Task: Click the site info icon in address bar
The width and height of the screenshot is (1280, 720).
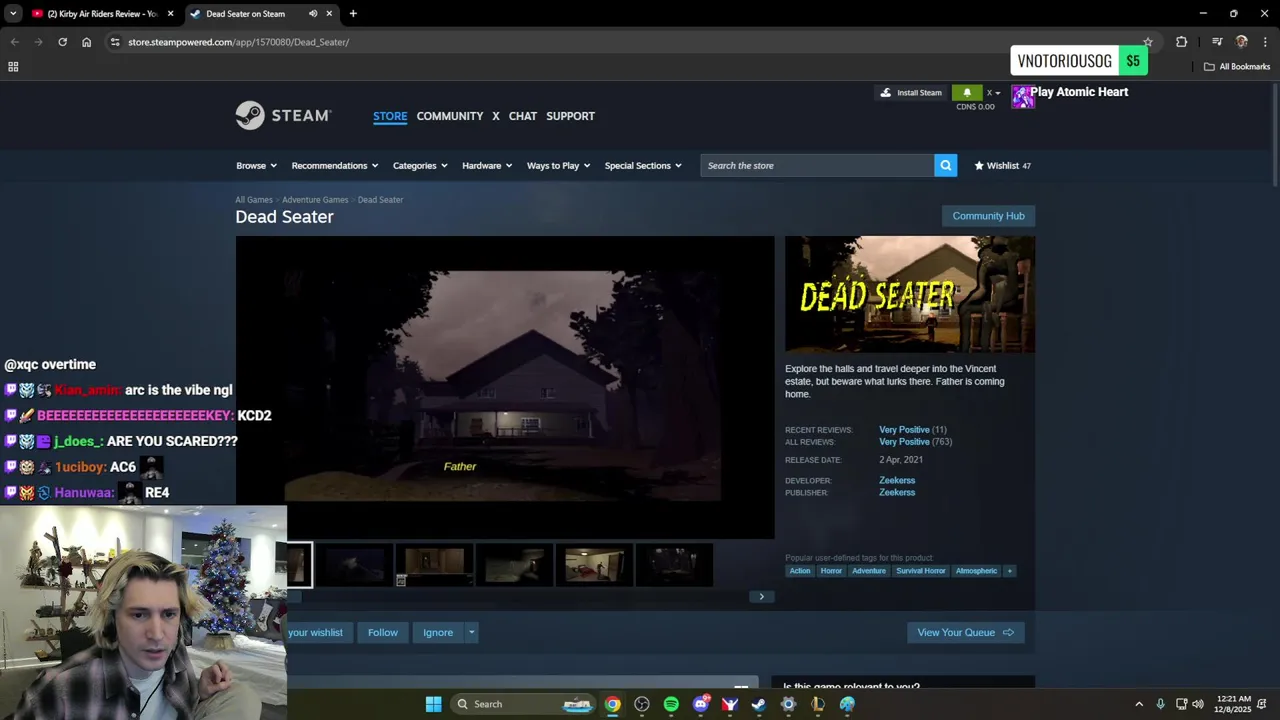Action: click(115, 42)
